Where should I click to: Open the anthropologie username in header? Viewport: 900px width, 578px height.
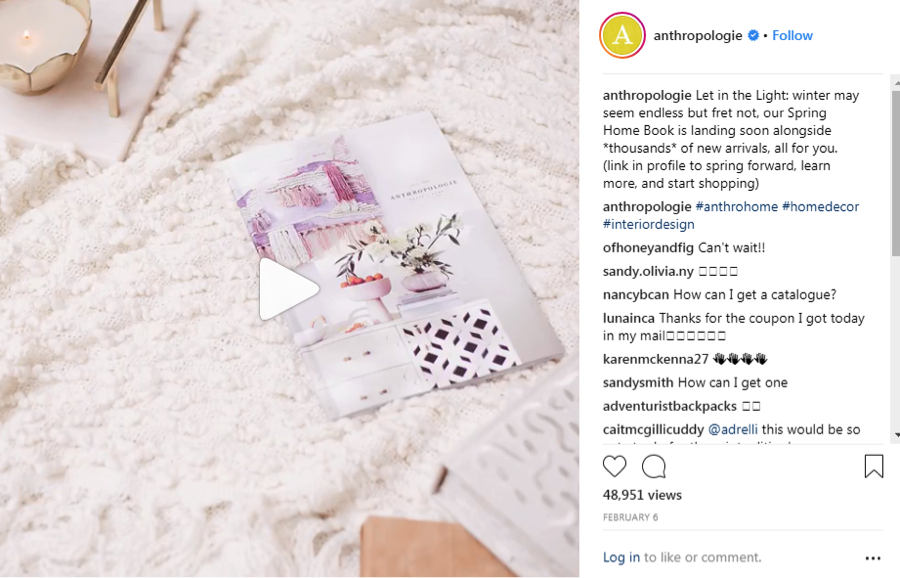[x=698, y=36]
